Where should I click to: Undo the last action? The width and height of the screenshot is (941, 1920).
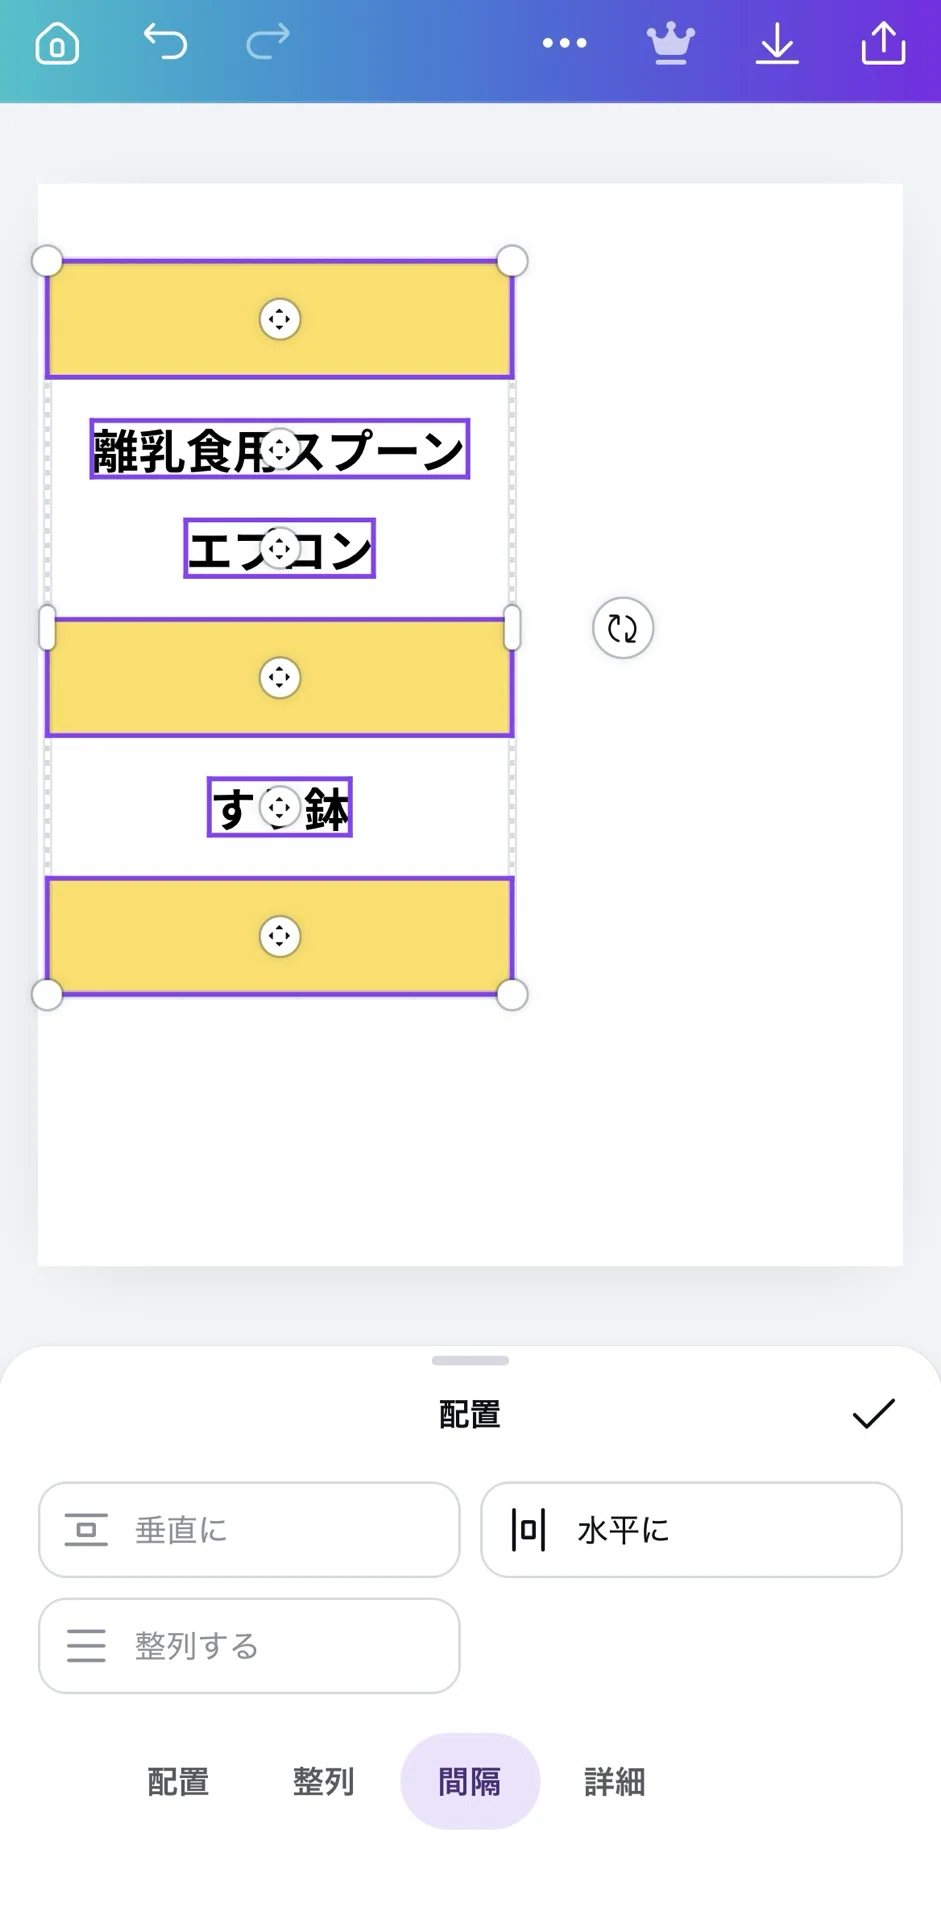pos(165,42)
